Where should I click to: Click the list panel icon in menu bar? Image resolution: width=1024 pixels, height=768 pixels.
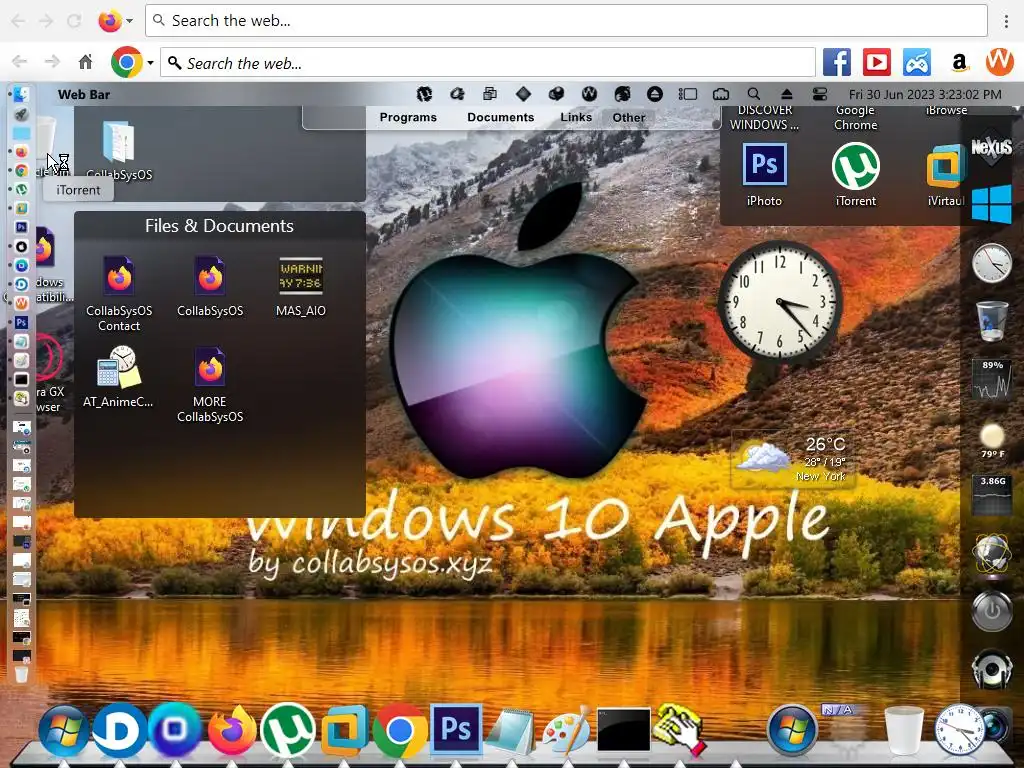(x=688, y=94)
